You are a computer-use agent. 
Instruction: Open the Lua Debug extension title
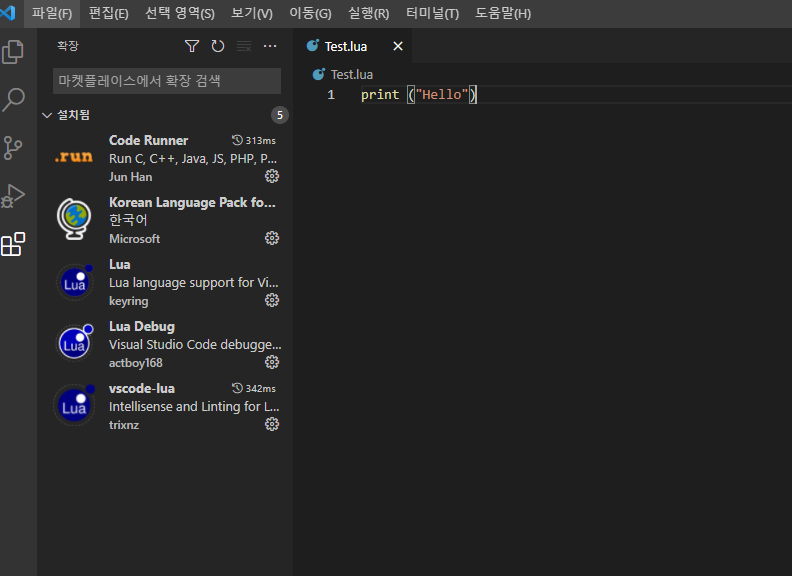click(x=142, y=326)
